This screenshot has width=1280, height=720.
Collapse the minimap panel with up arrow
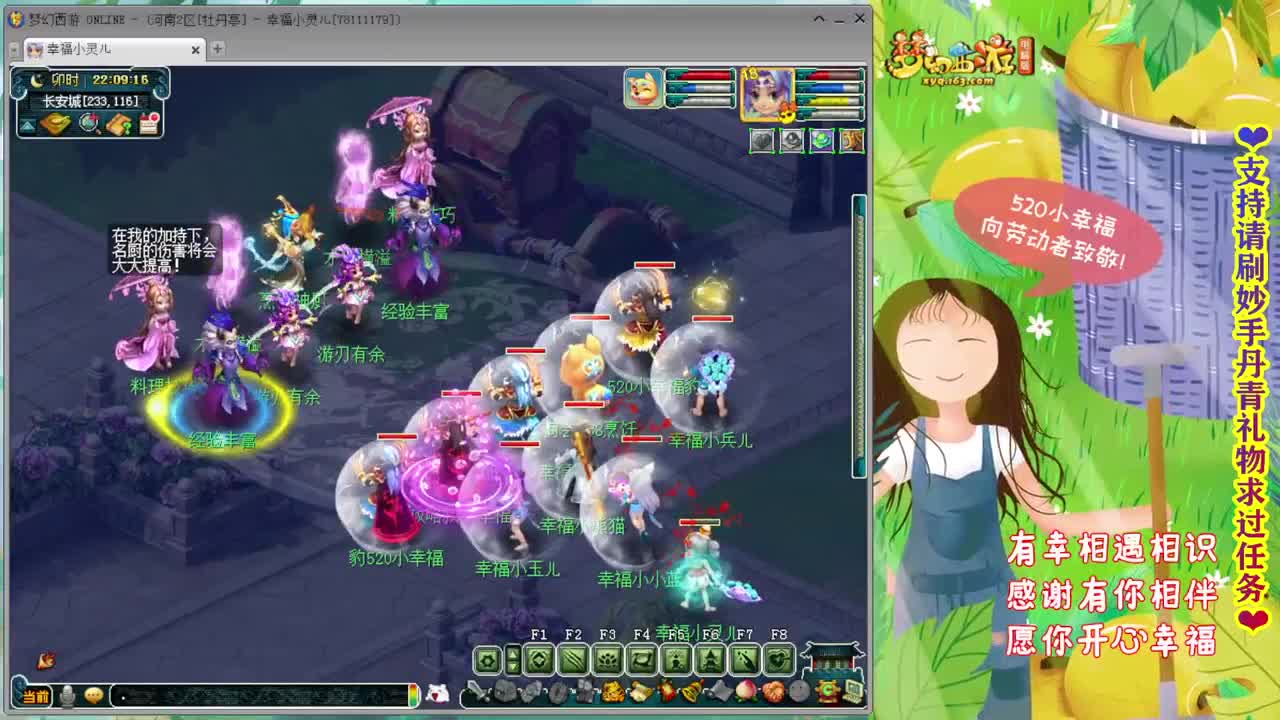[x=27, y=125]
